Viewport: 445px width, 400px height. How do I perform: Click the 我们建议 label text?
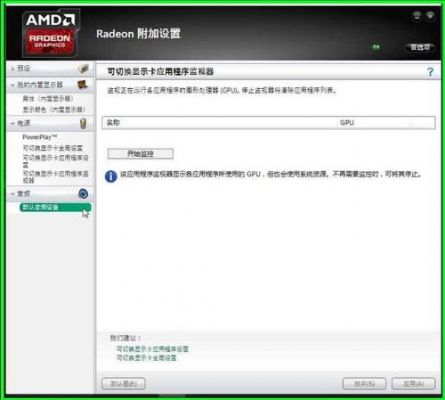(125, 338)
